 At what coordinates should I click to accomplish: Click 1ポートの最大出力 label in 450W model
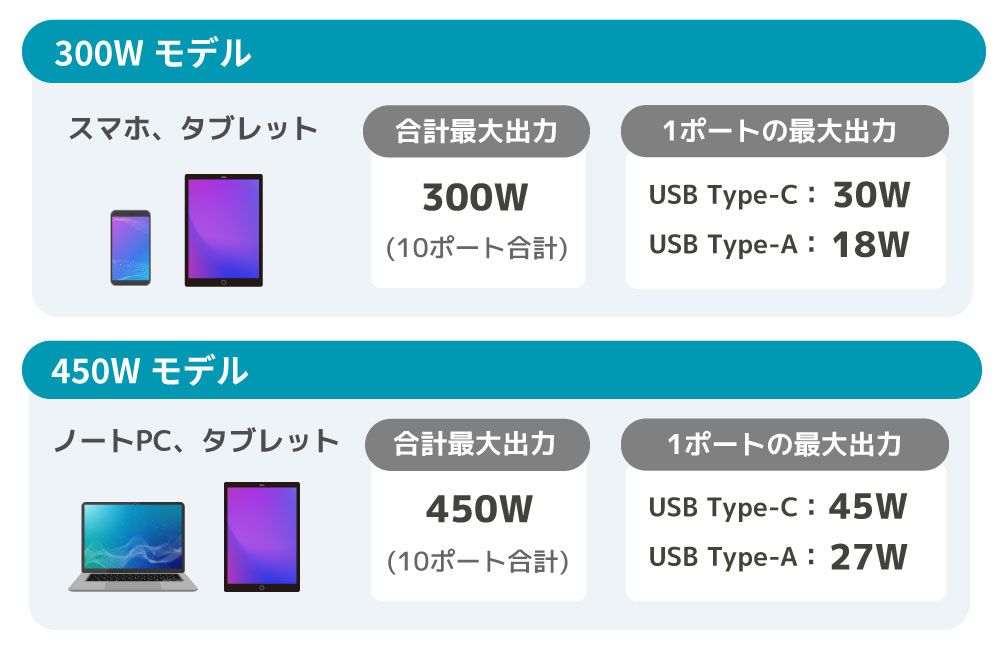[x=784, y=445]
